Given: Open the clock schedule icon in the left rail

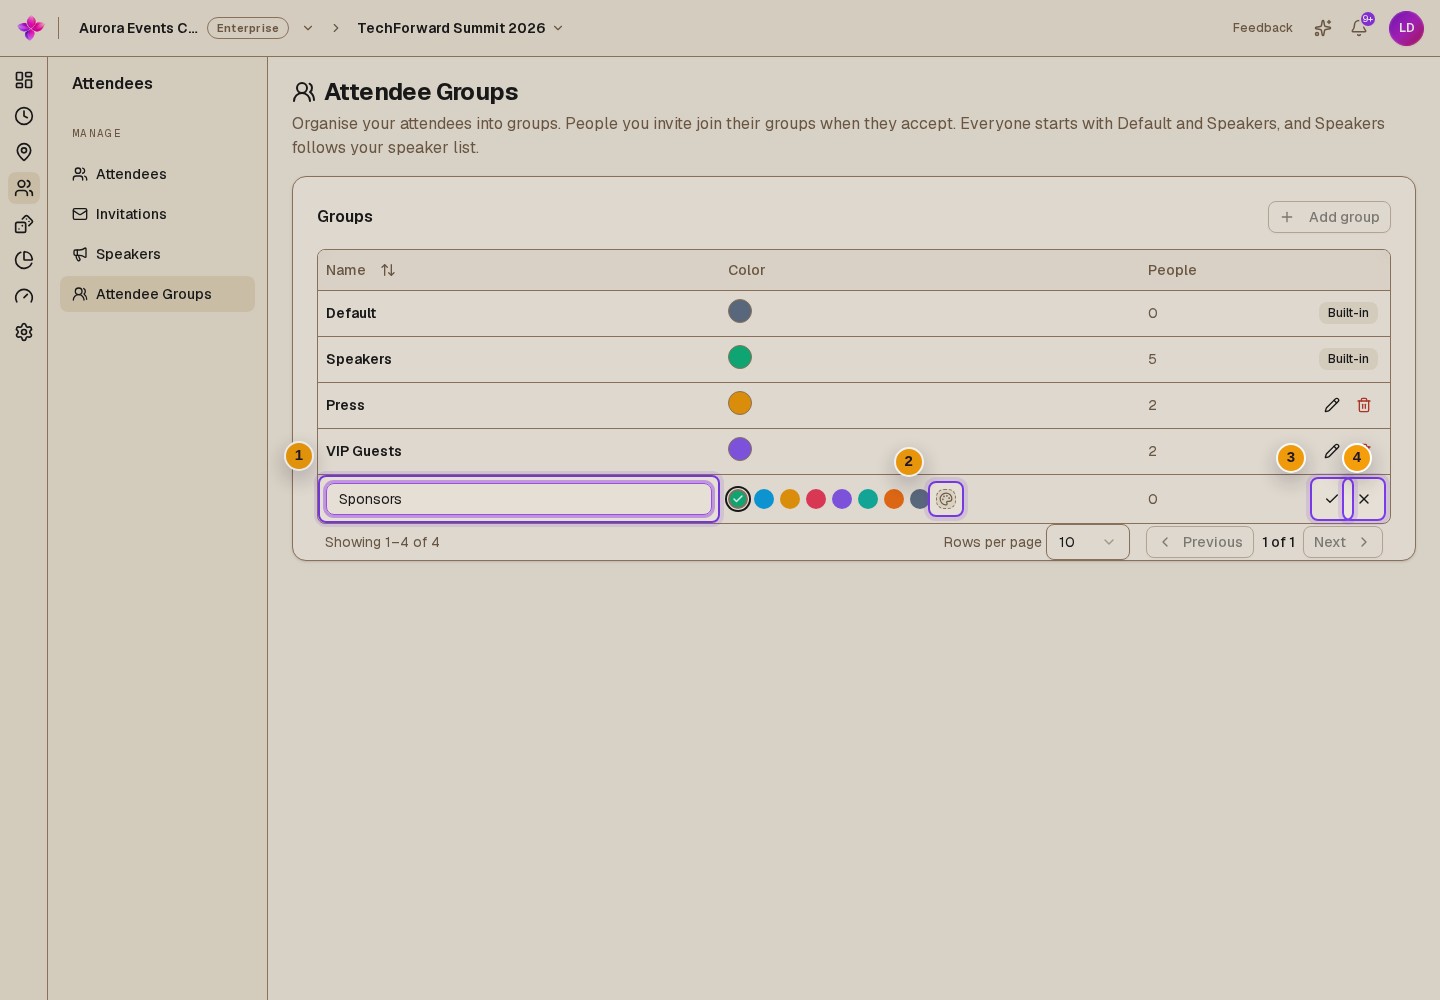Looking at the screenshot, I should 24,116.
